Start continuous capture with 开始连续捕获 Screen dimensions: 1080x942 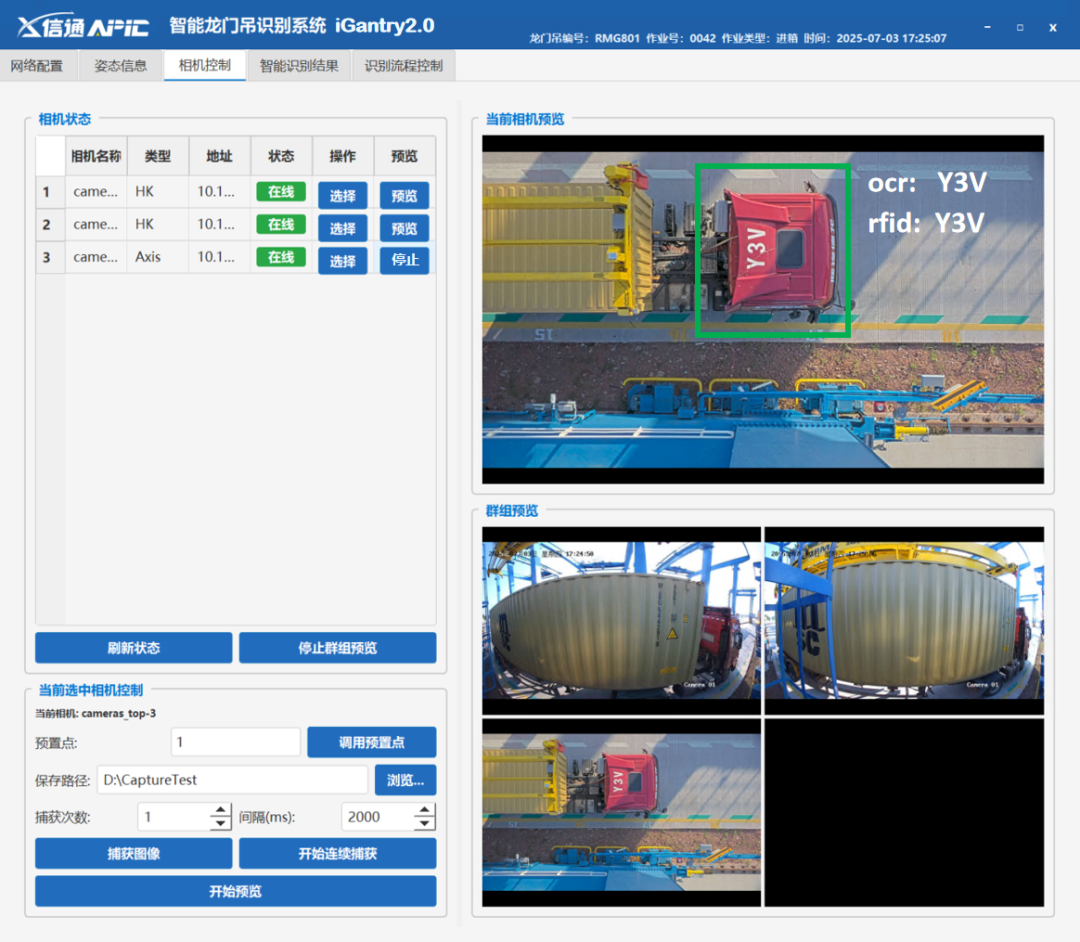337,853
